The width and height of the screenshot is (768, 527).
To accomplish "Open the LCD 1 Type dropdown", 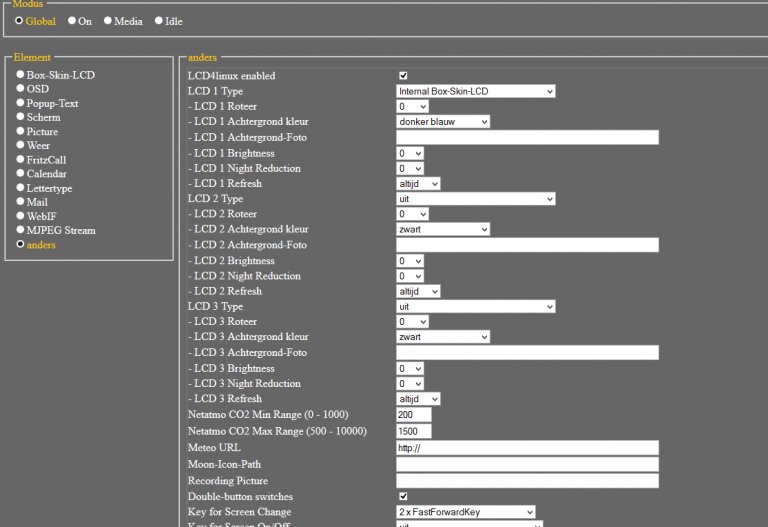I will click(475, 91).
